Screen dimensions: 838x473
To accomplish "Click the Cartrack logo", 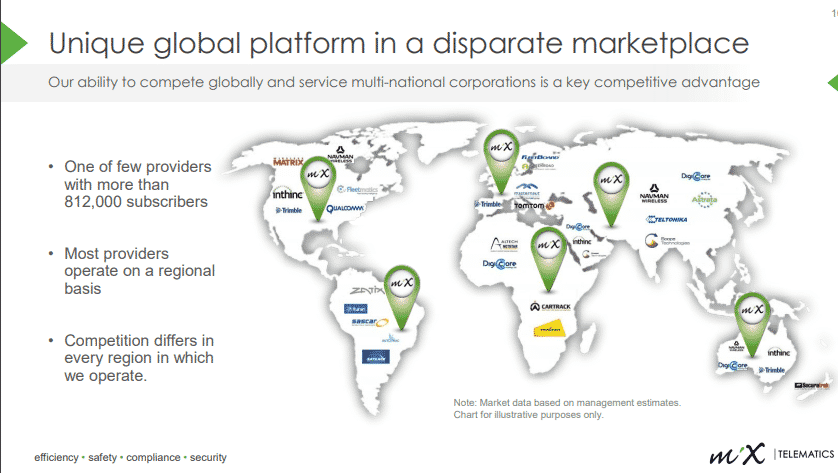I will coord(550,306).
